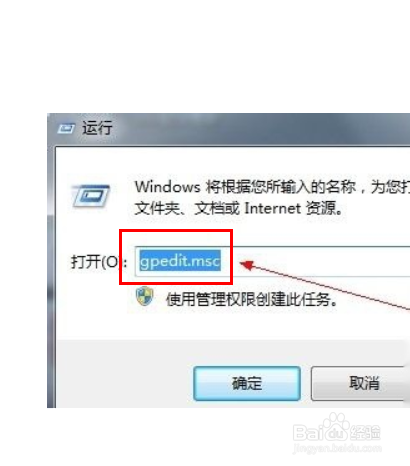Viewport: 410px width, 466px height.
Task: Click blank title bar area right of 运行
Action: coord(260,129)
